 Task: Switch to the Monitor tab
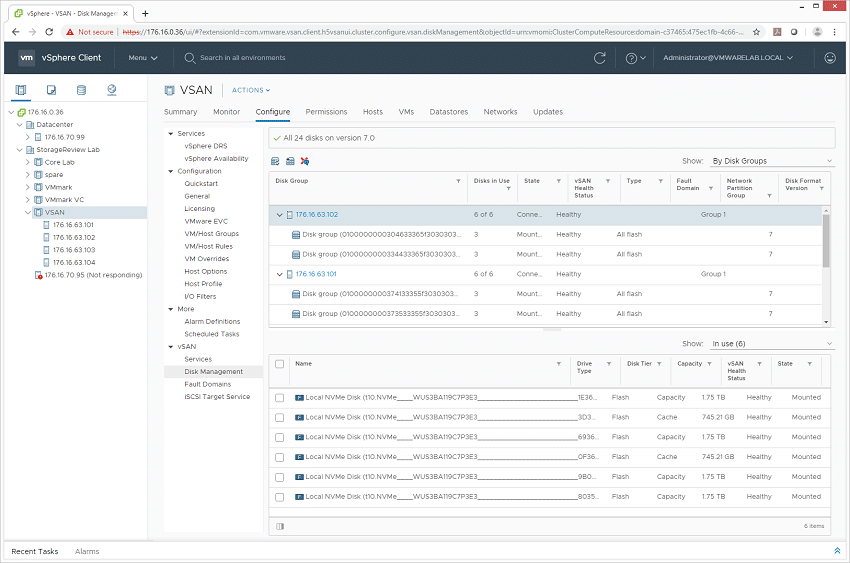tap(227, 112)
